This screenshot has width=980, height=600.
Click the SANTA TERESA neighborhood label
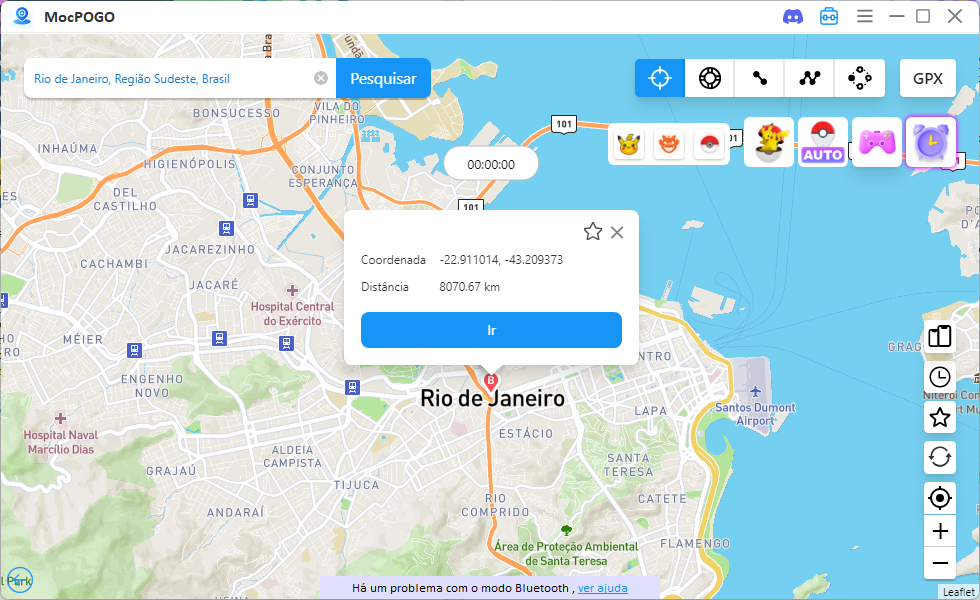click(628, 465)
